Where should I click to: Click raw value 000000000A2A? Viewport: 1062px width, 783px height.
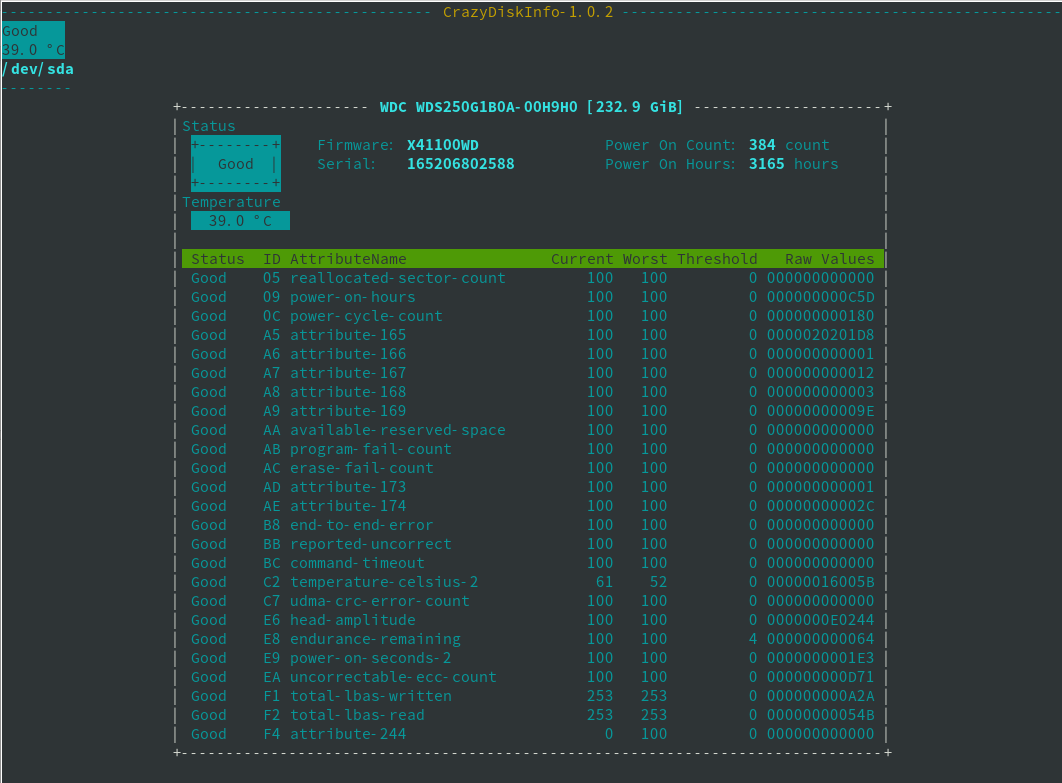(821, 695)
